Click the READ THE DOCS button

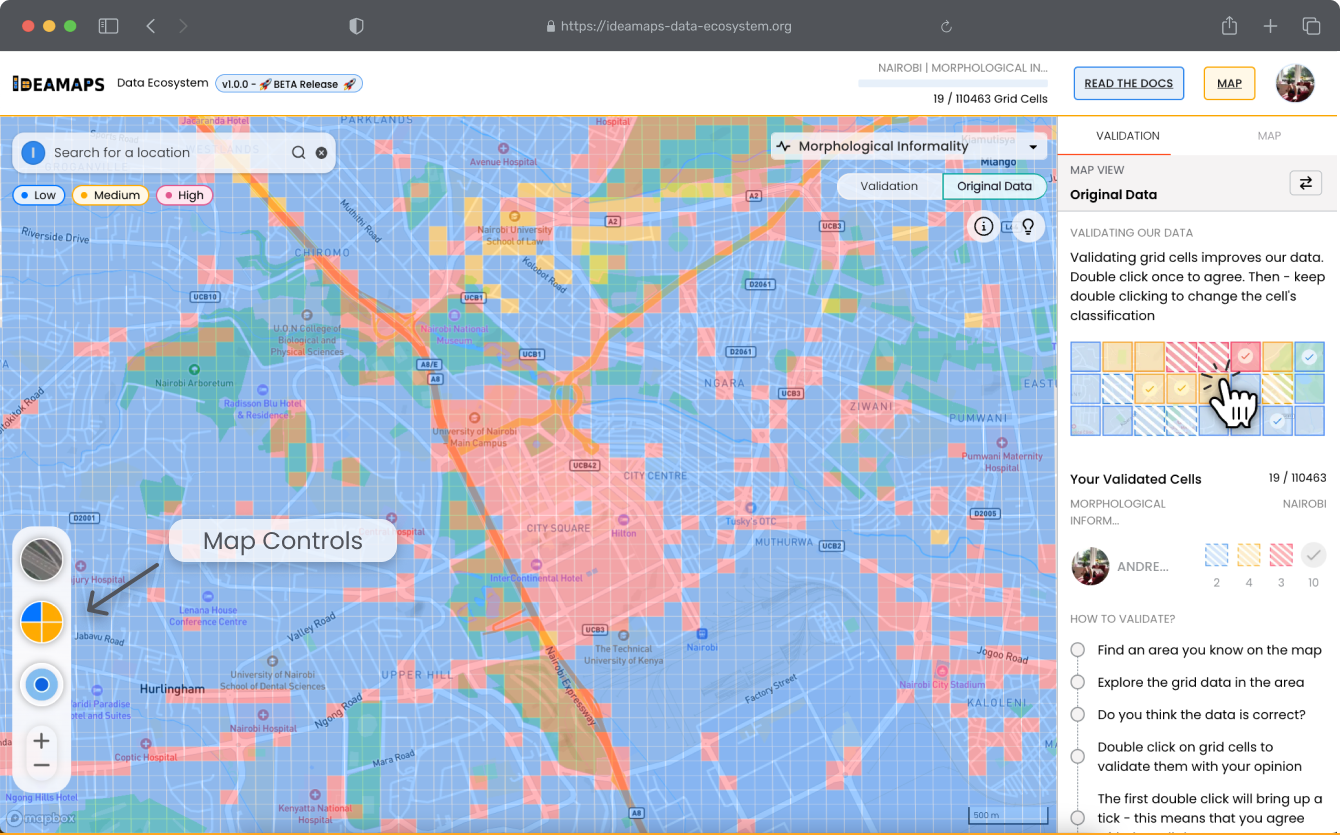click(x=1128, y=84)
